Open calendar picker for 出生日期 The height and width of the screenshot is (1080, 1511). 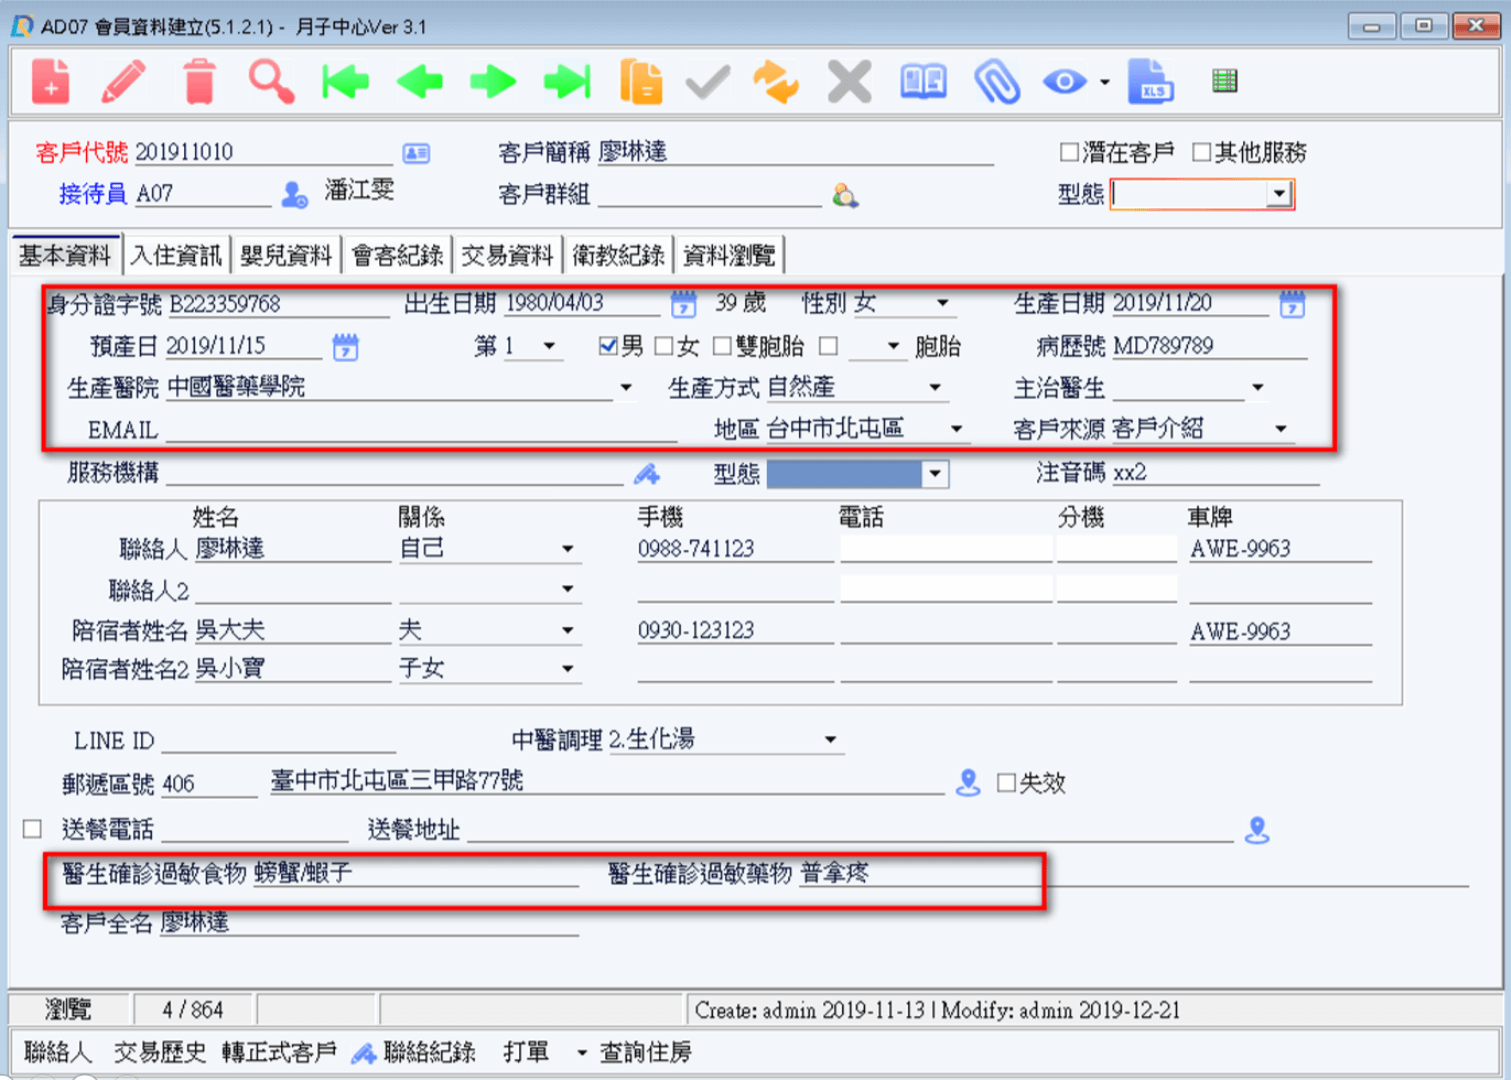pos(683,304)
